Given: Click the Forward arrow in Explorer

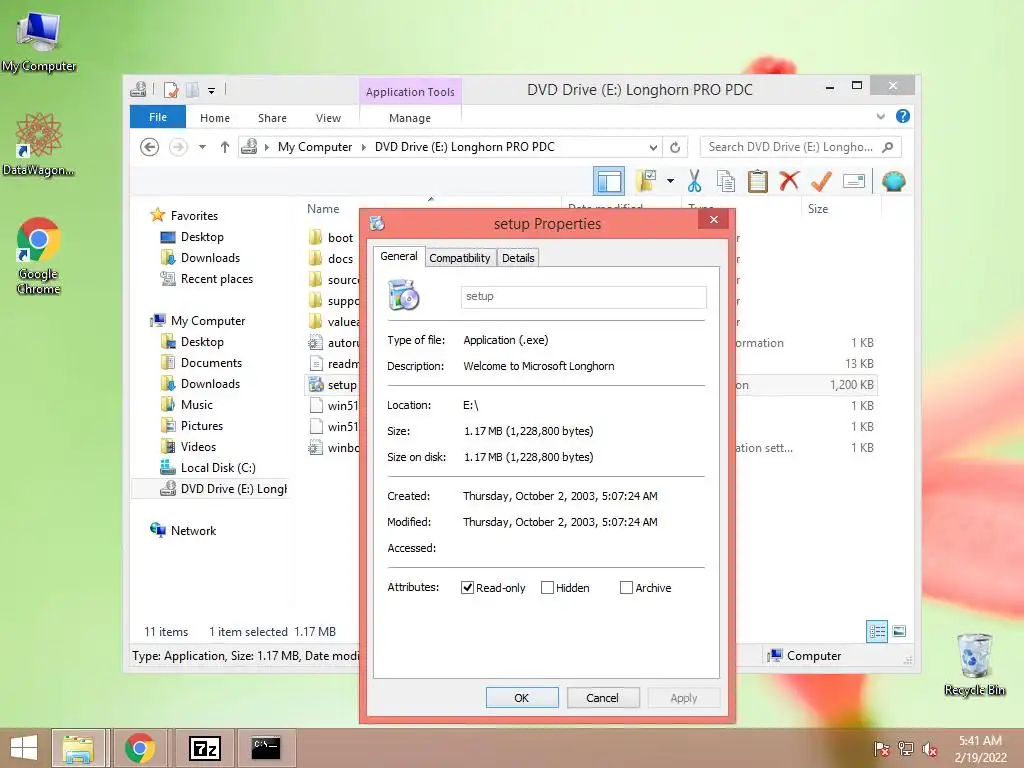Looking at the screenshot, I should tap(178, 147).
